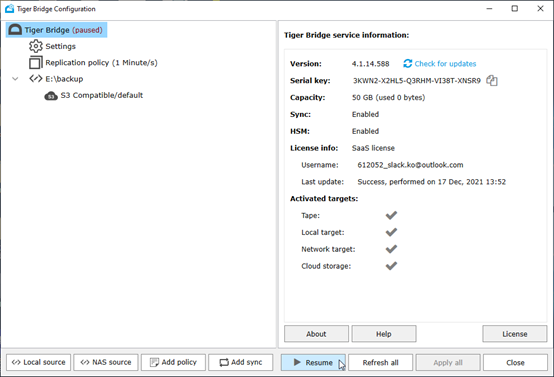554x377 pixels.
Task: Click the Settings gear icon
Action: point(36,46)
